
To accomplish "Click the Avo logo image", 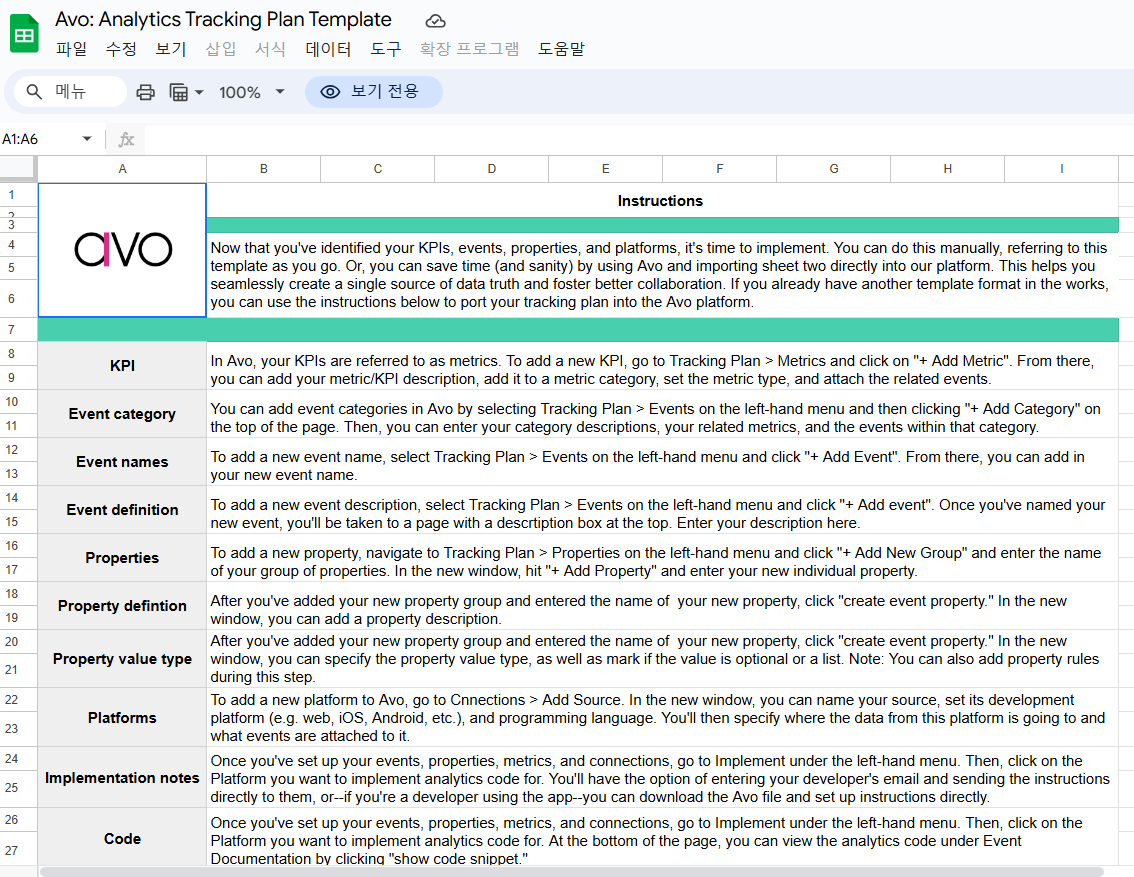I will click(x=123, y=249).
